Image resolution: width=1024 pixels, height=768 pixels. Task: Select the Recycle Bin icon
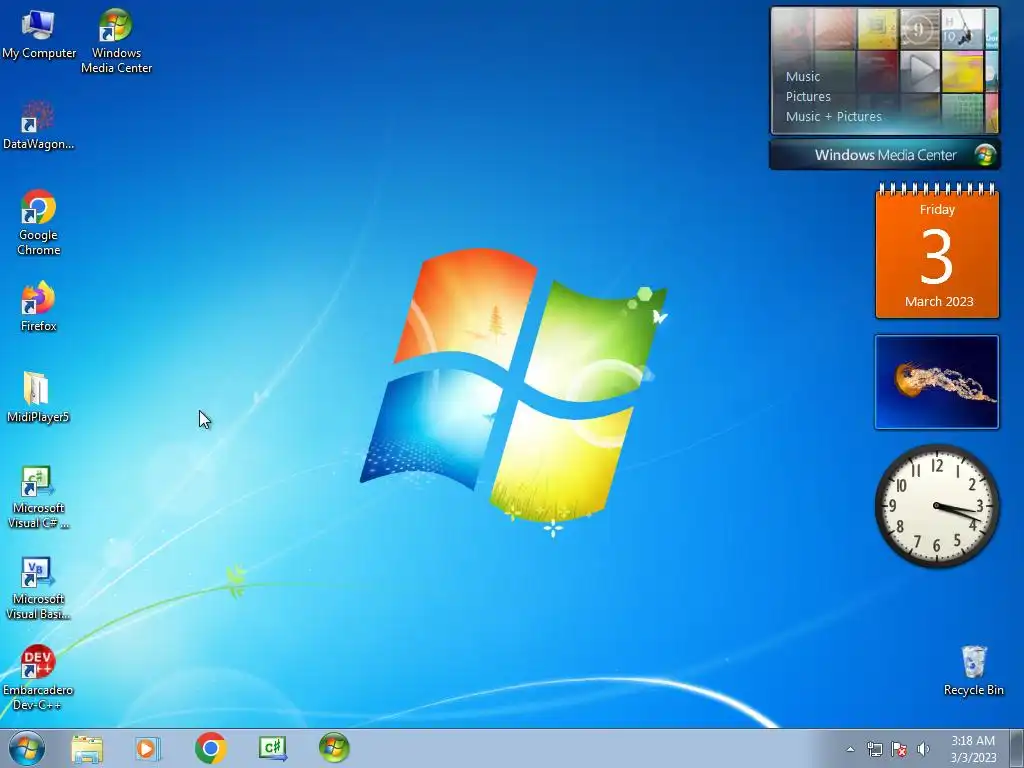pos(974,671)
